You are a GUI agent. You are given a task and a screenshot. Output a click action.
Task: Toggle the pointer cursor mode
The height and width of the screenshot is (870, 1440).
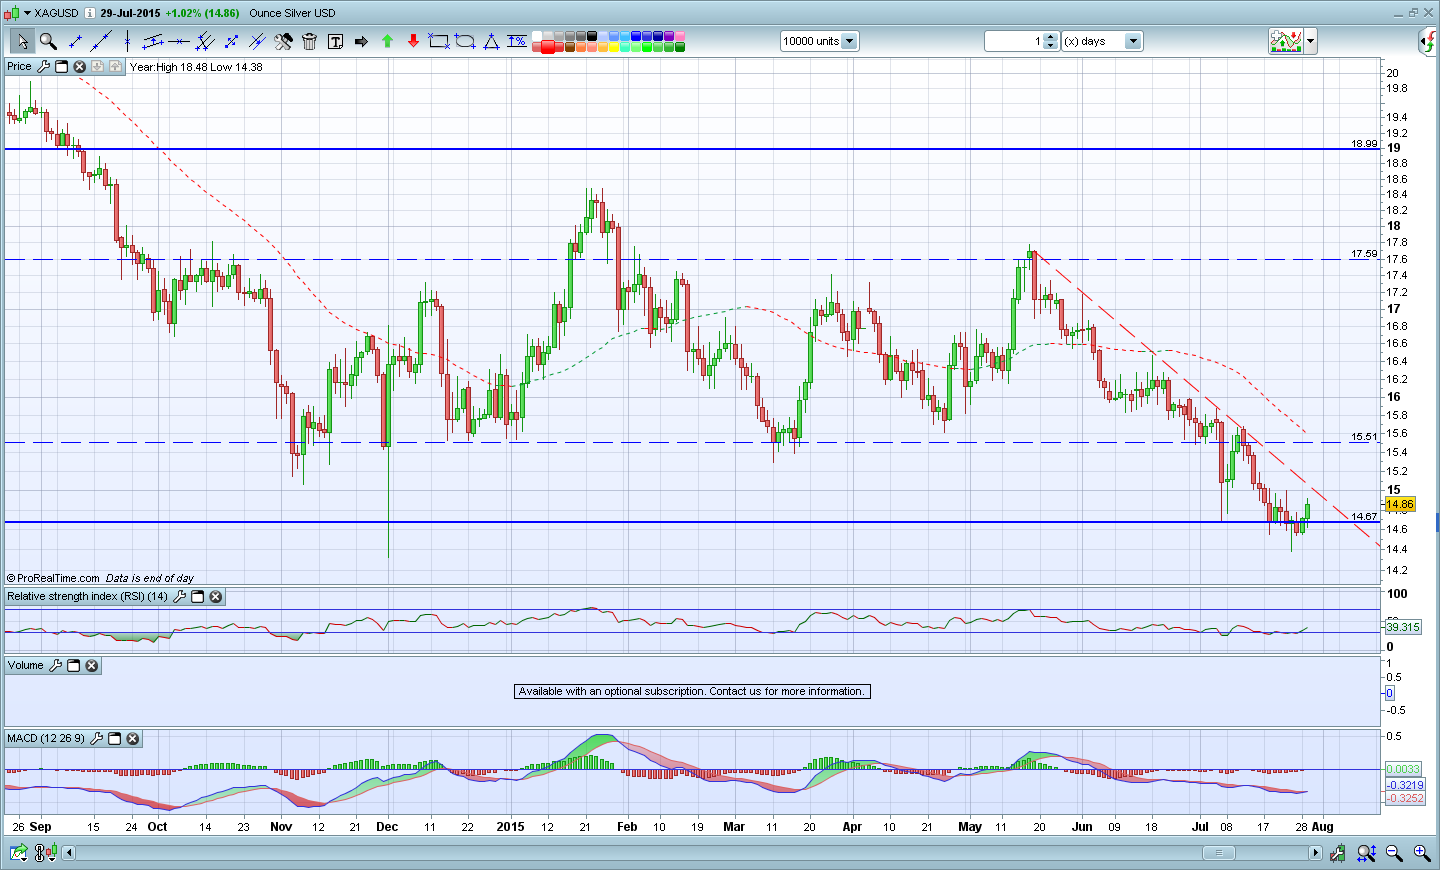[22, 41]
